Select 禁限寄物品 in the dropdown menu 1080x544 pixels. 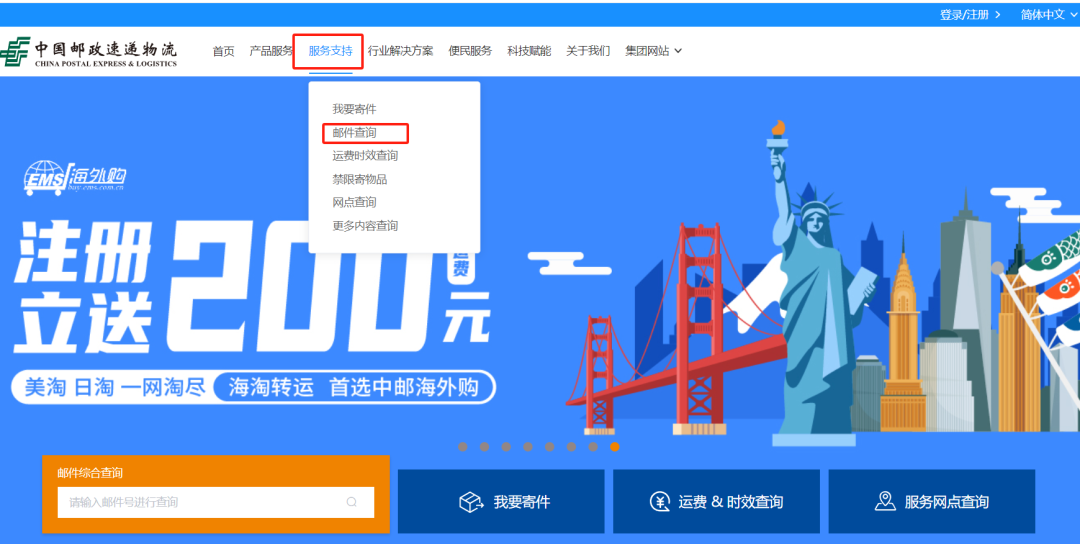click(360, 179)
